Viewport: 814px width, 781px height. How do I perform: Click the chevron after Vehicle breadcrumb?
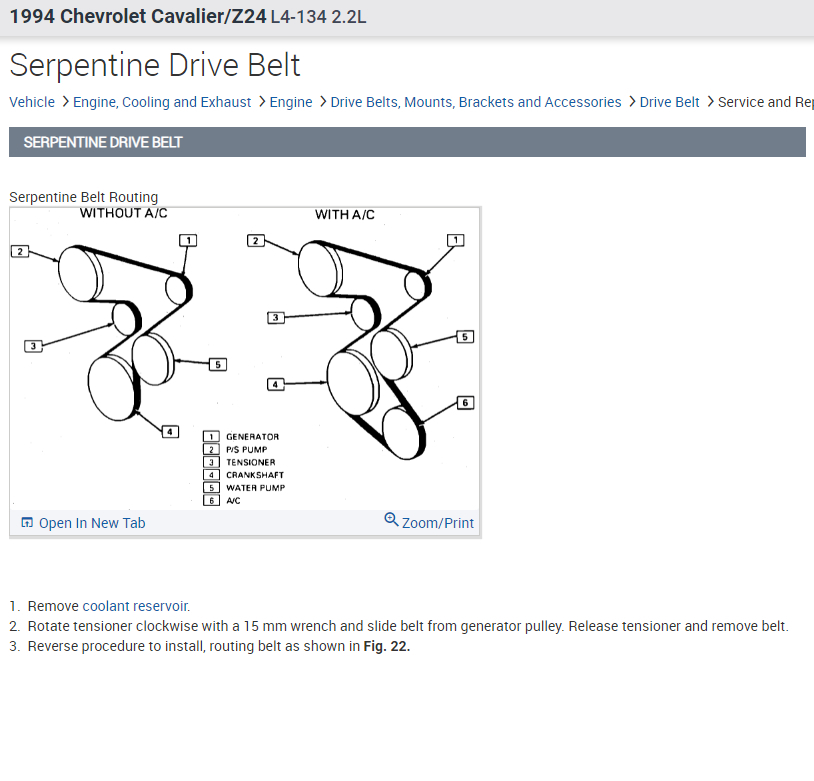65,101
